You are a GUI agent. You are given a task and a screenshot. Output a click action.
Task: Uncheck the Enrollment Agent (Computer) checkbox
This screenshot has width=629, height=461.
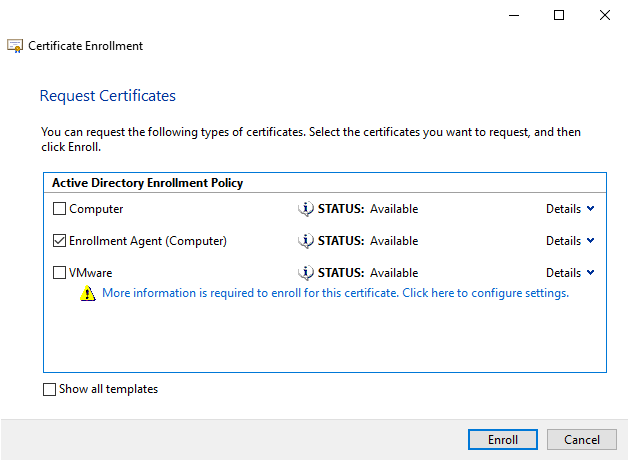point(59,241)
